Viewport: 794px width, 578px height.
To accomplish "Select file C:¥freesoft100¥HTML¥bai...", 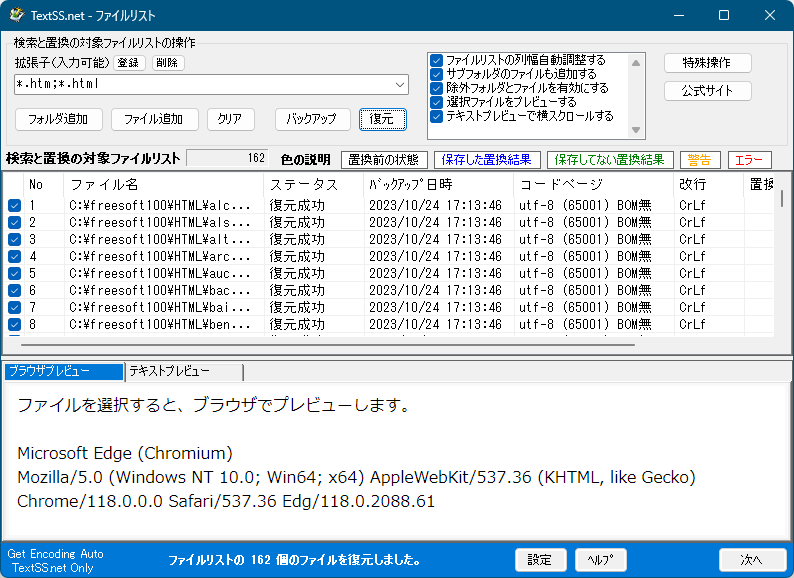I will click(x=160, y=307).
